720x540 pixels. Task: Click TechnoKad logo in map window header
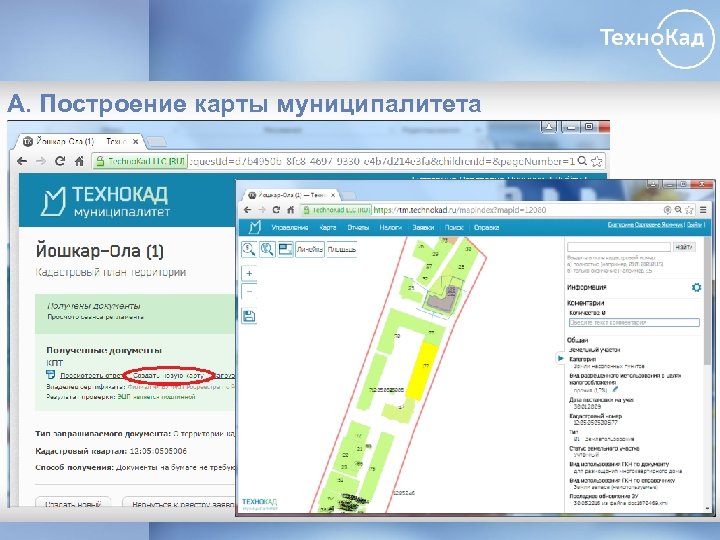[x=254, y=227]
